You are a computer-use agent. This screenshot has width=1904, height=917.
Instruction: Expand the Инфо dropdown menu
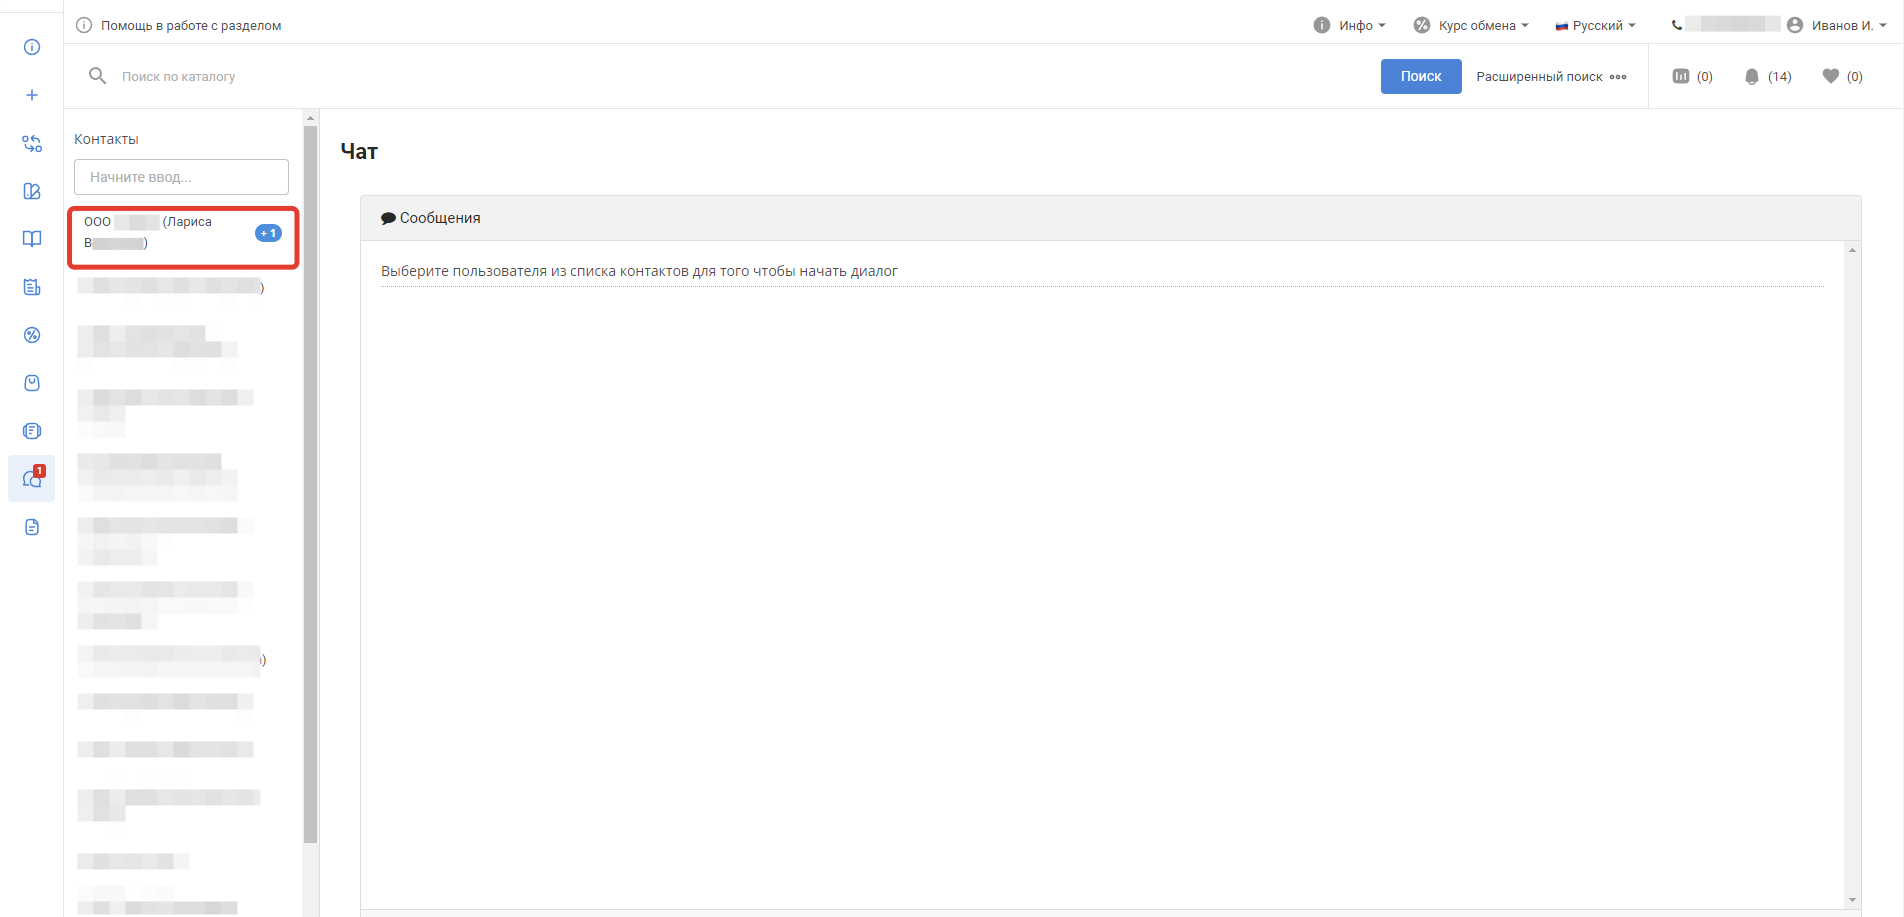click(x=1349, y=25)
